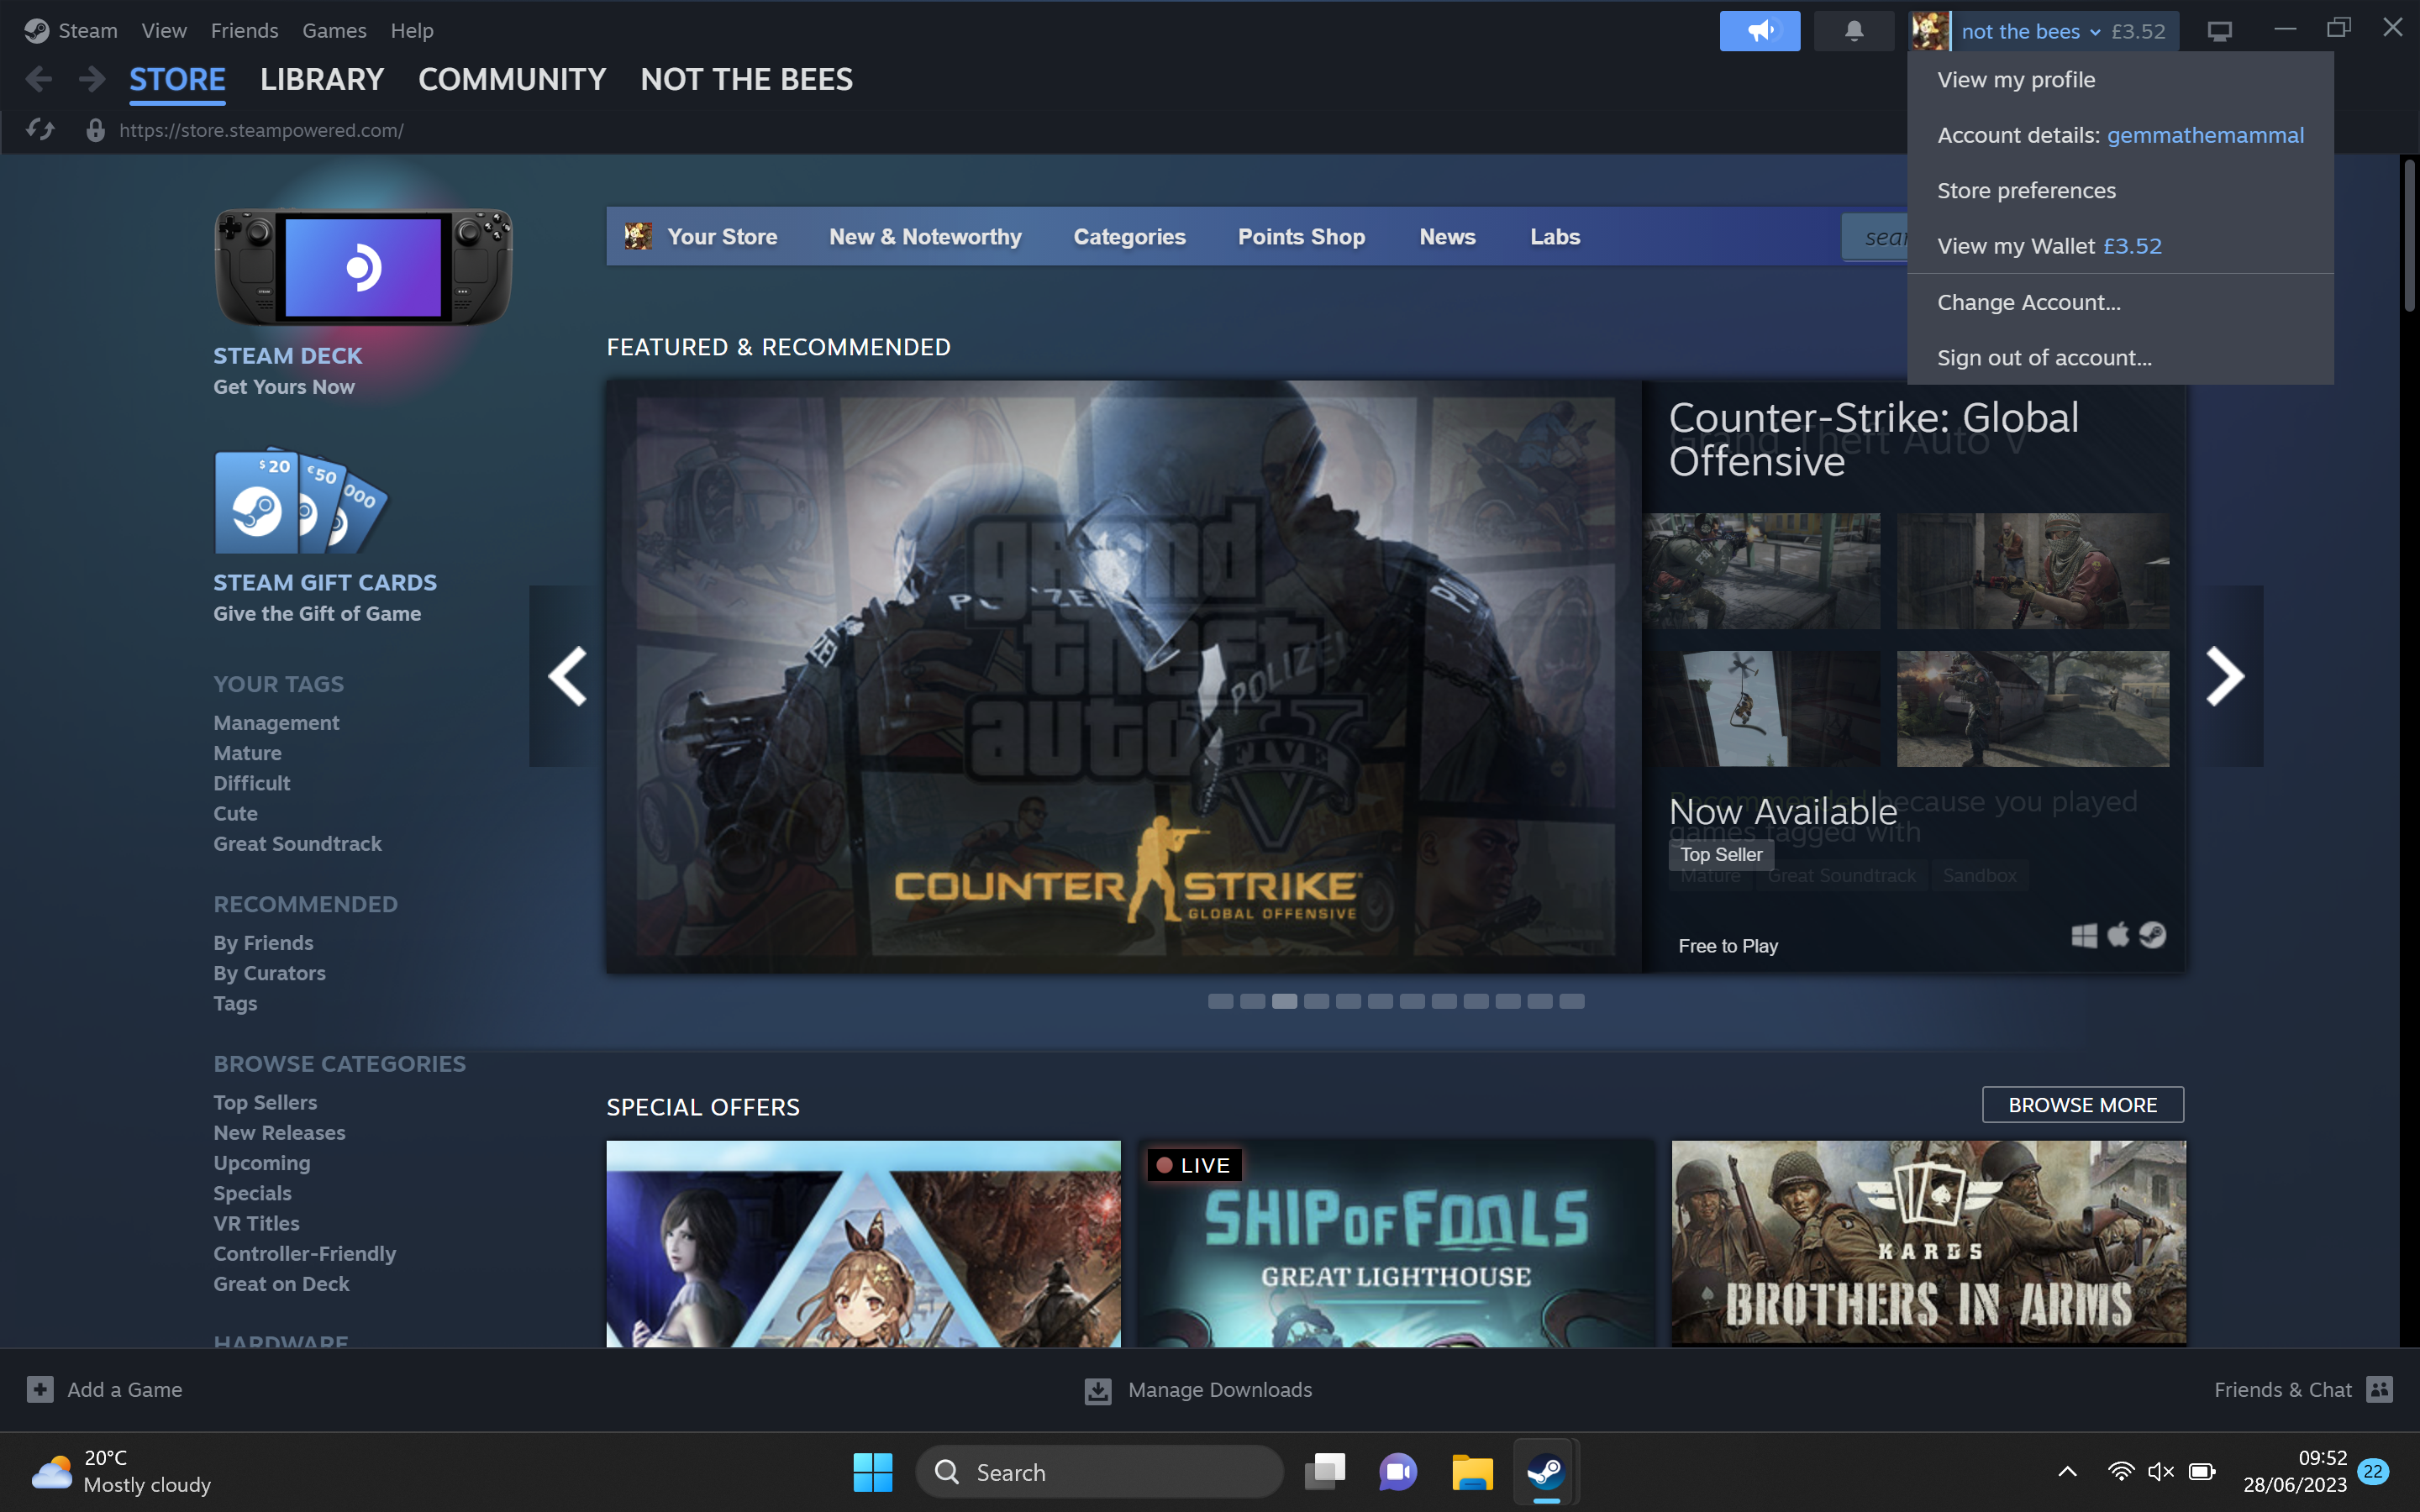
Task: Click the By Curators link
Action: tap(269, 973)
